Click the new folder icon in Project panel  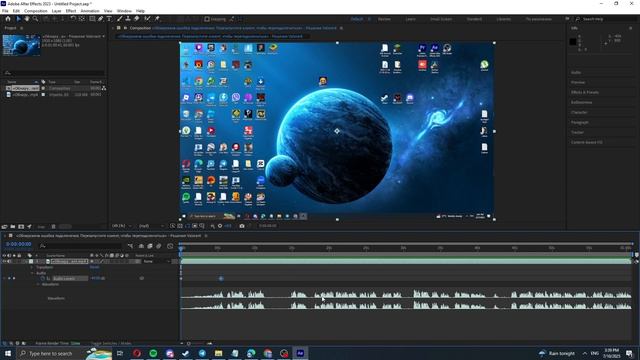click(x=13, y=227)
